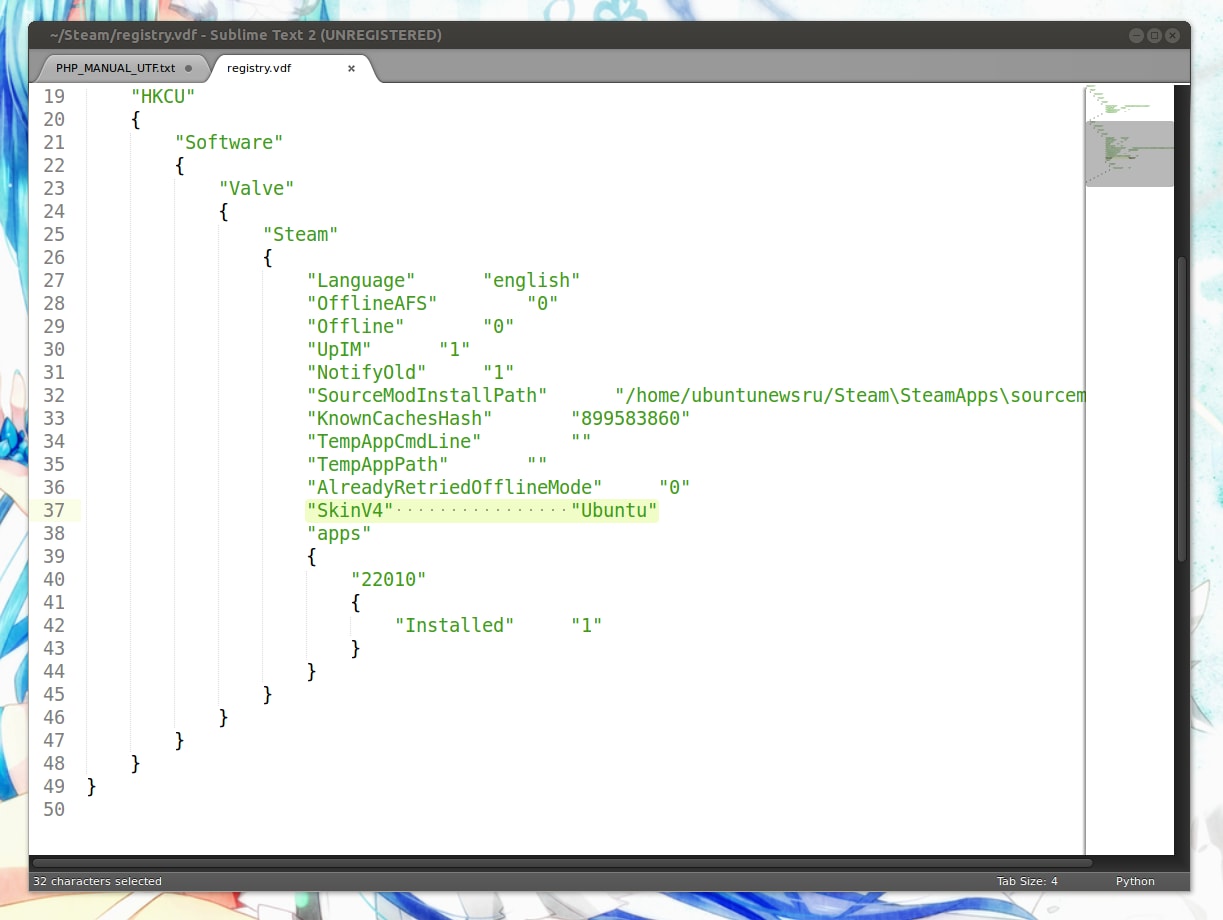This screenshot has width=1223, height=920.
Task: Place cursor on the "Software" key
Action: [229, 142]
